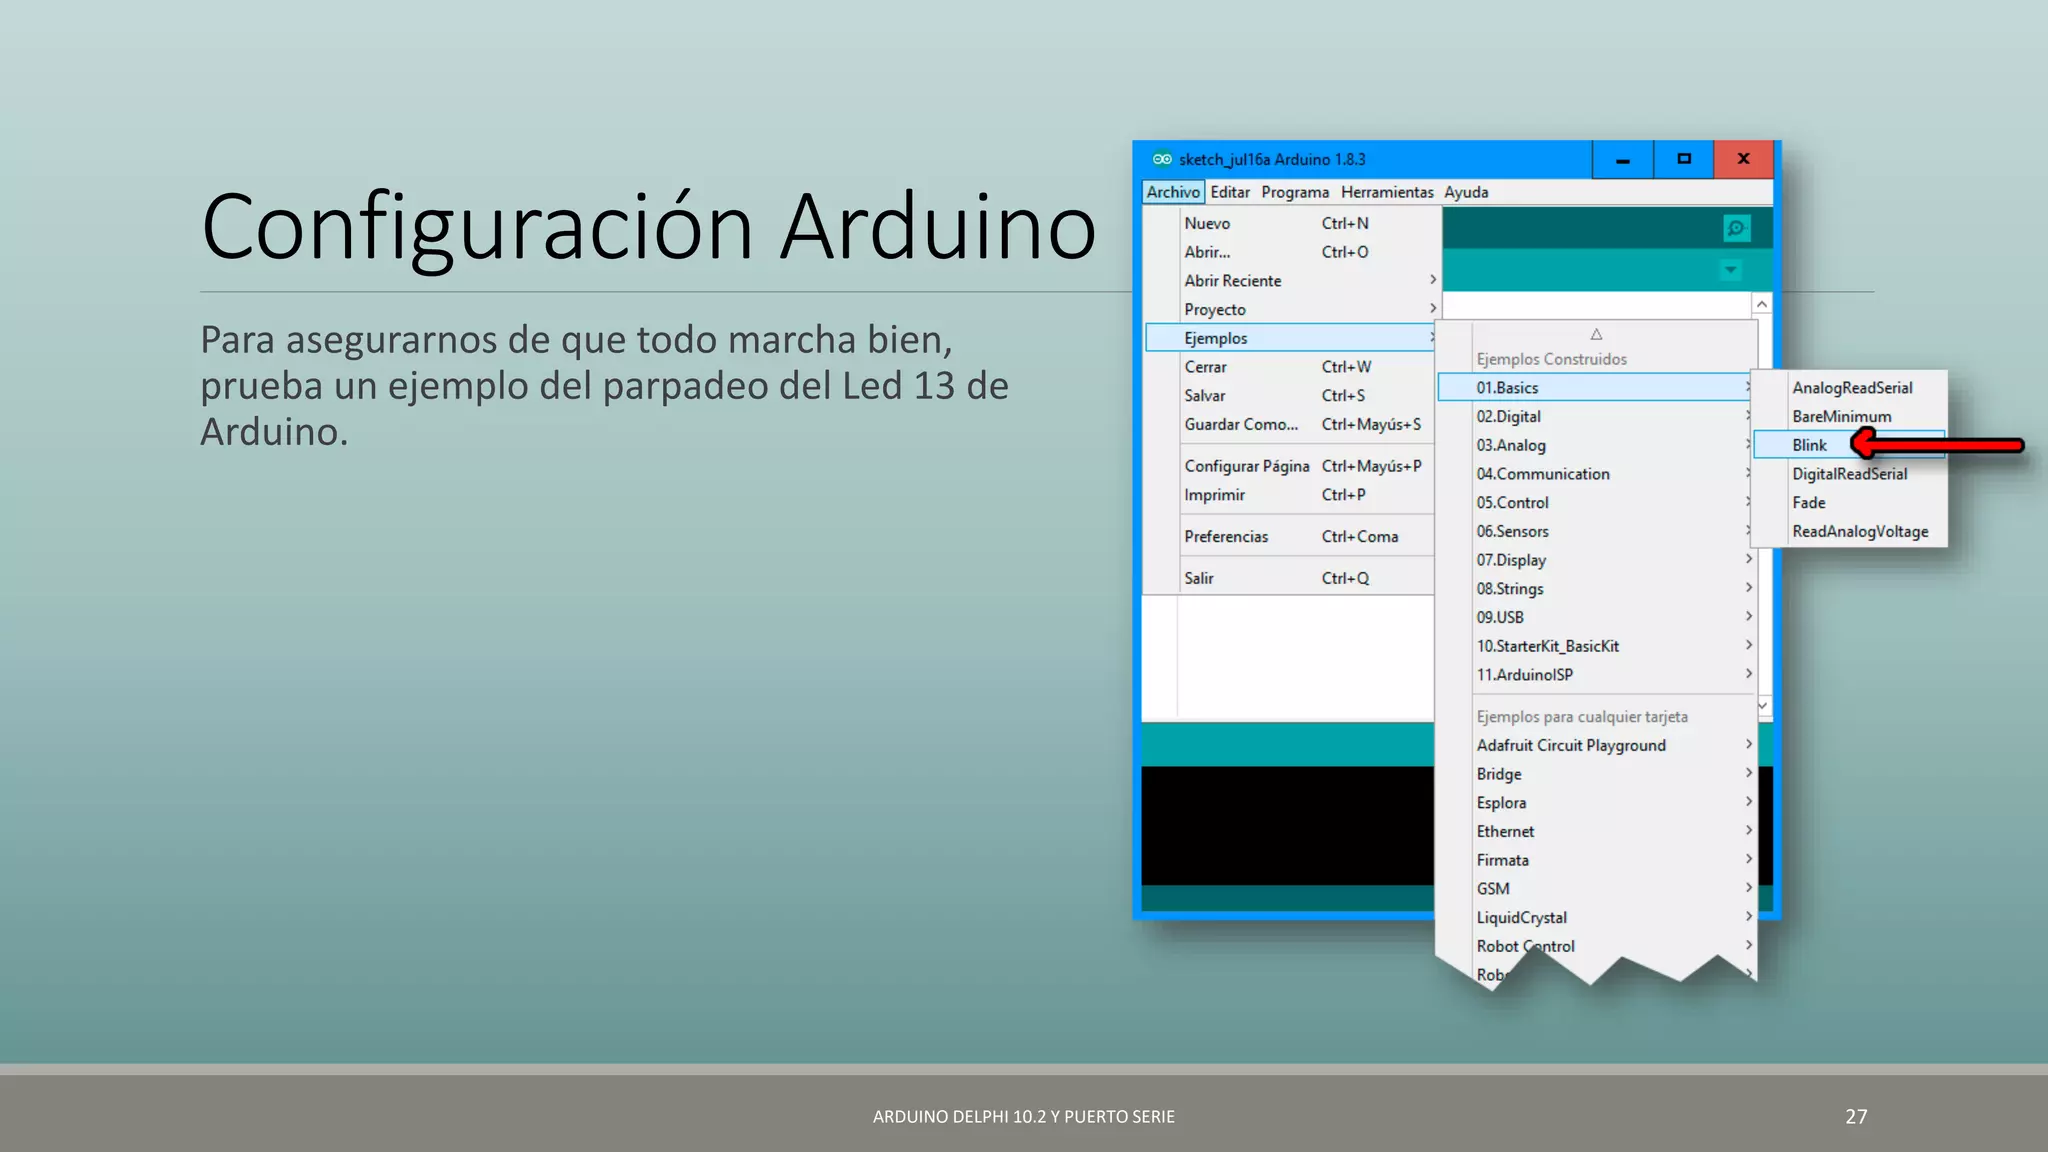Click the tab dropdown arrow icon

(1730, 270)
